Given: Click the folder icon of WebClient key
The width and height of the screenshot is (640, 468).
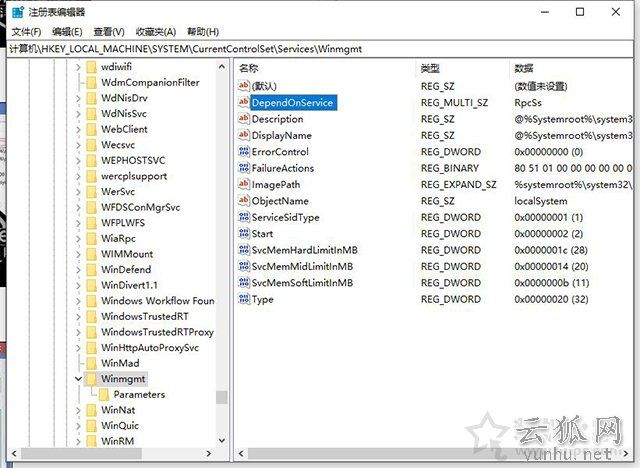Looking at the screenshot, I should click(x=91, y=129).
